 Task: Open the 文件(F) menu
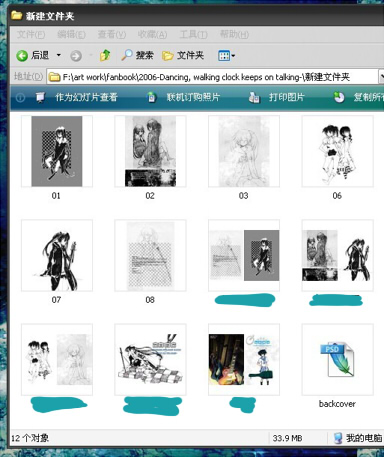click(31, 34)
